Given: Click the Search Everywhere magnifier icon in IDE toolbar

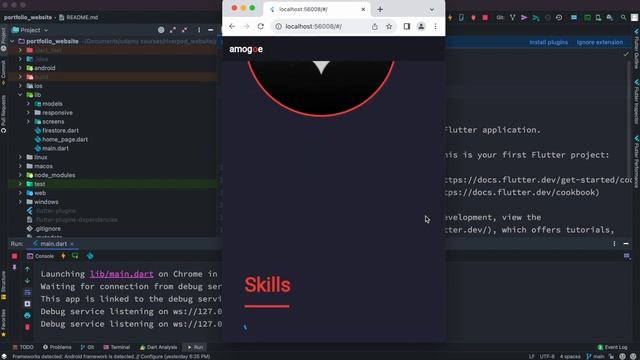Looking at the screenshot, I should tap(623, 18).
